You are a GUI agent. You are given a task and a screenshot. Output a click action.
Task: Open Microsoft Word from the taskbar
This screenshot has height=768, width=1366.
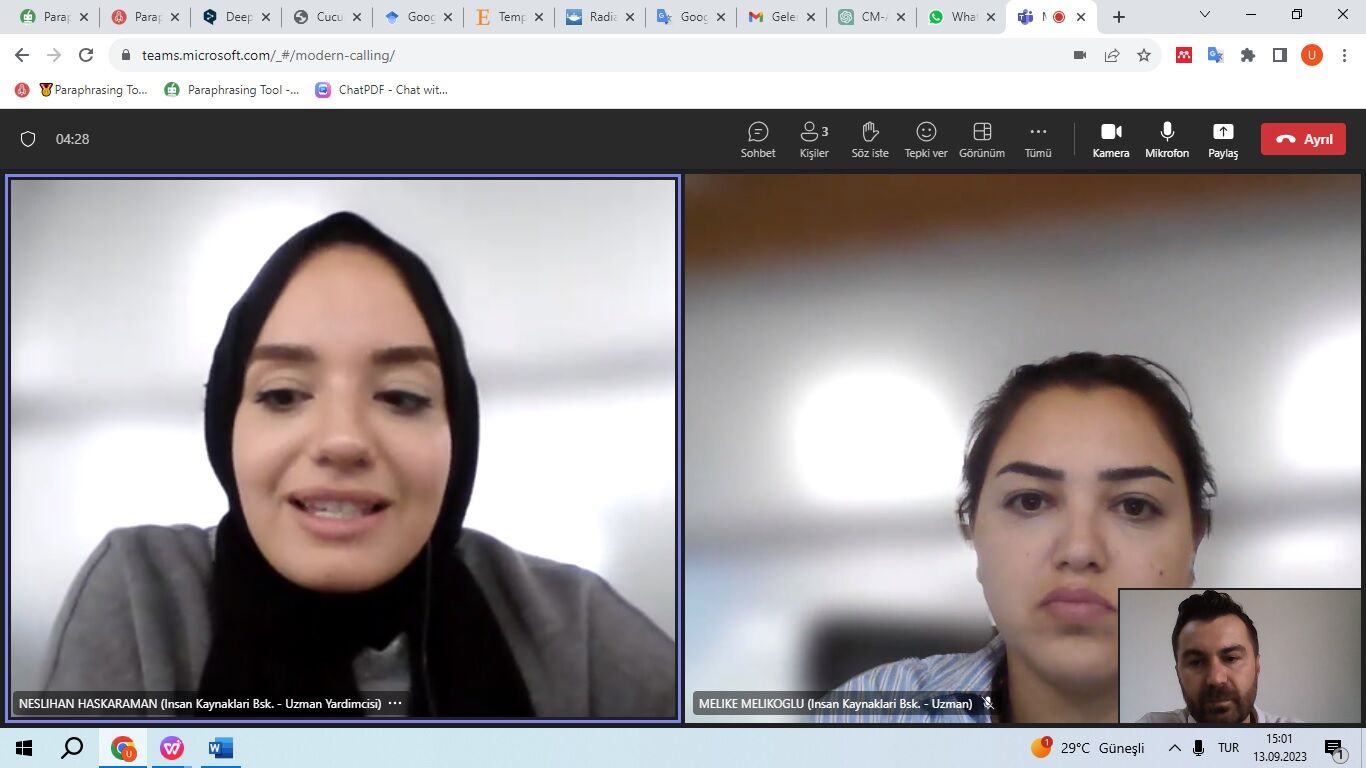tap(220, 748)
